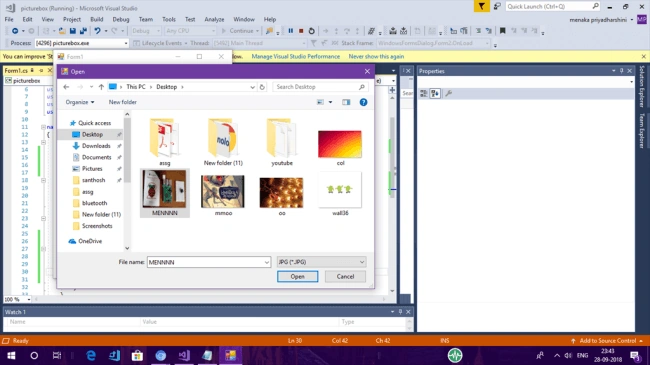Click the Categorized icon in Properties panel
Image resolution: width=650 pixels, height=365 pixels.
[423, 93]
